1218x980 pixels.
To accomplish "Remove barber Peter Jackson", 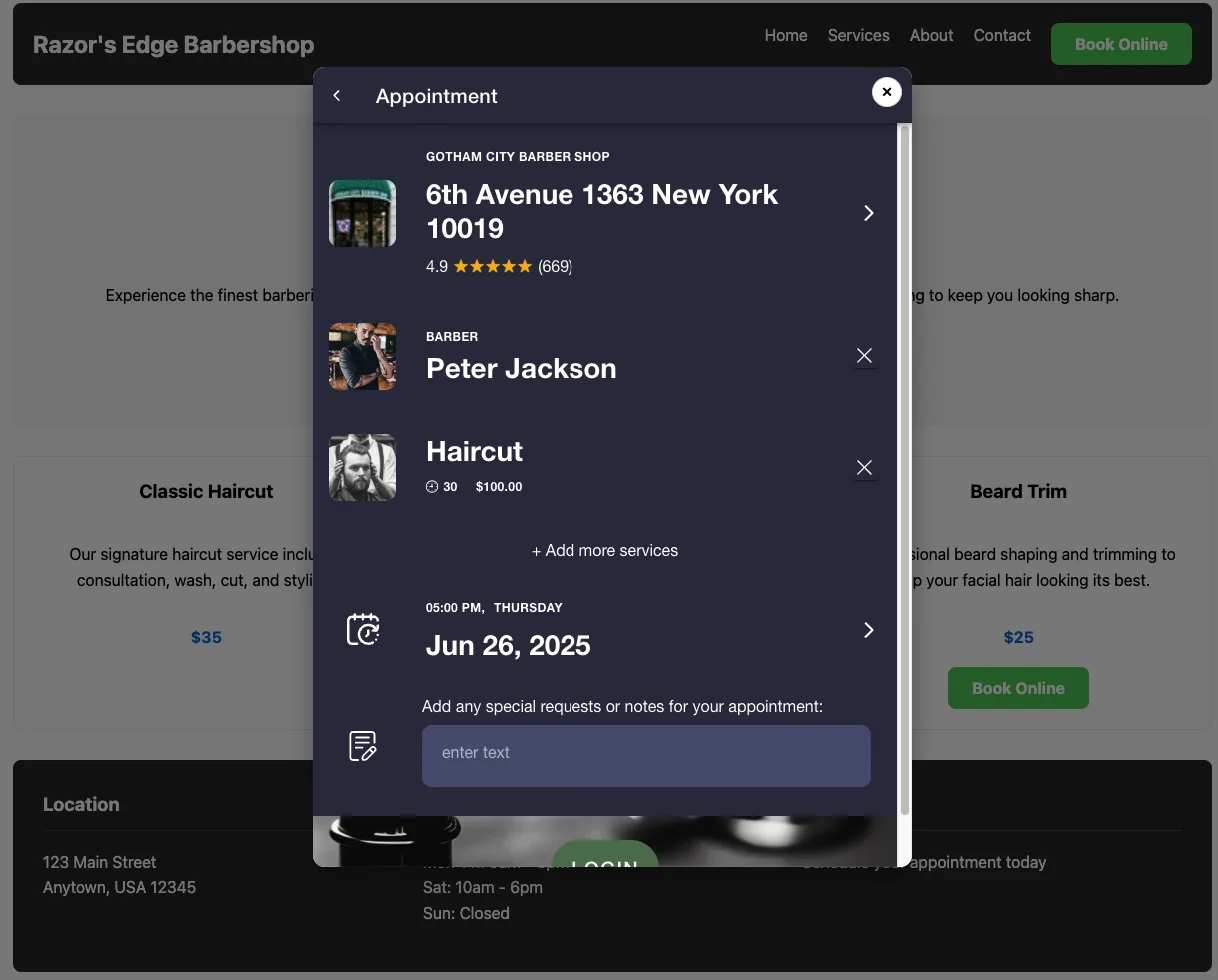I will [x=865, y=356].
